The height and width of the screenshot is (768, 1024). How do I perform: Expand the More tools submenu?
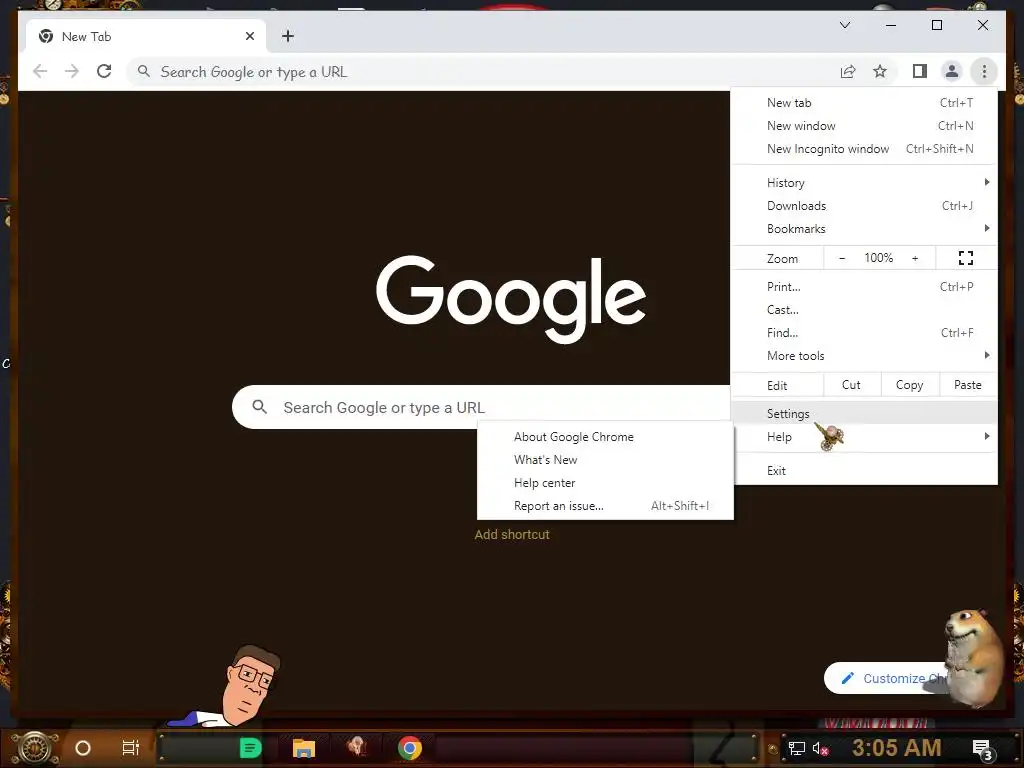(864, 356)
